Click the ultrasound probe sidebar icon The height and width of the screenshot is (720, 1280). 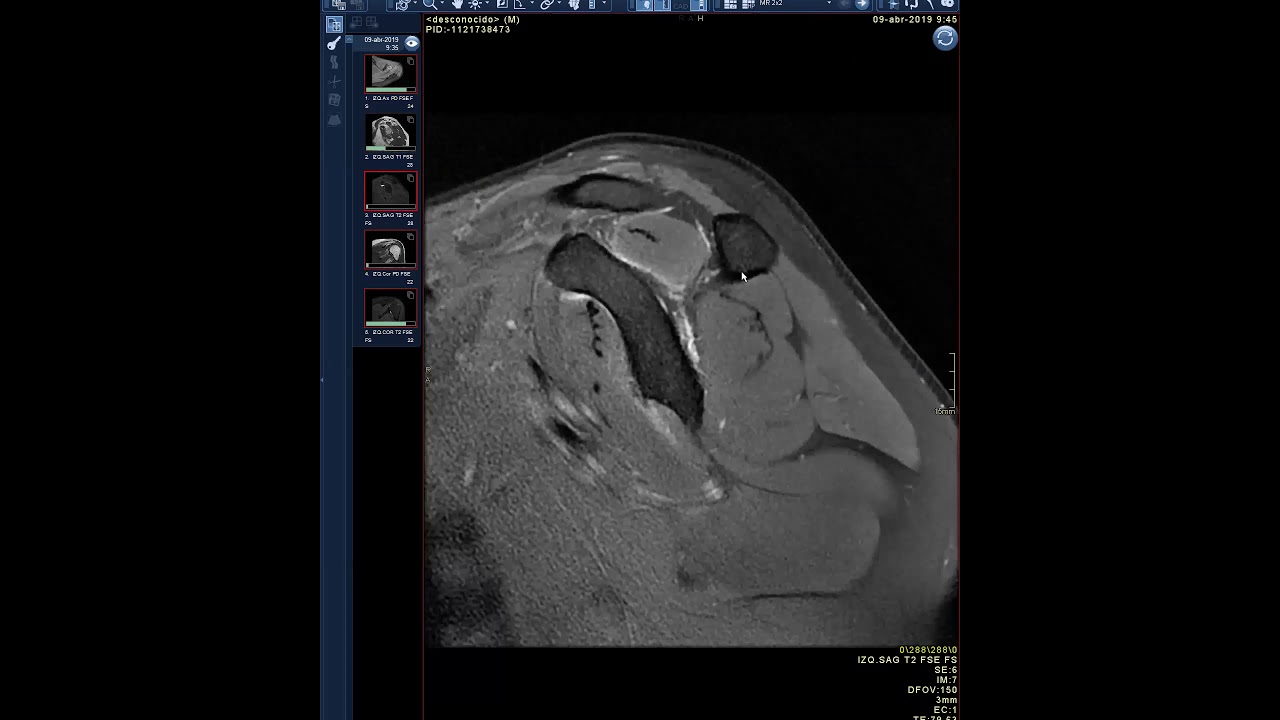pyautogui.click(x=334, y=120)
